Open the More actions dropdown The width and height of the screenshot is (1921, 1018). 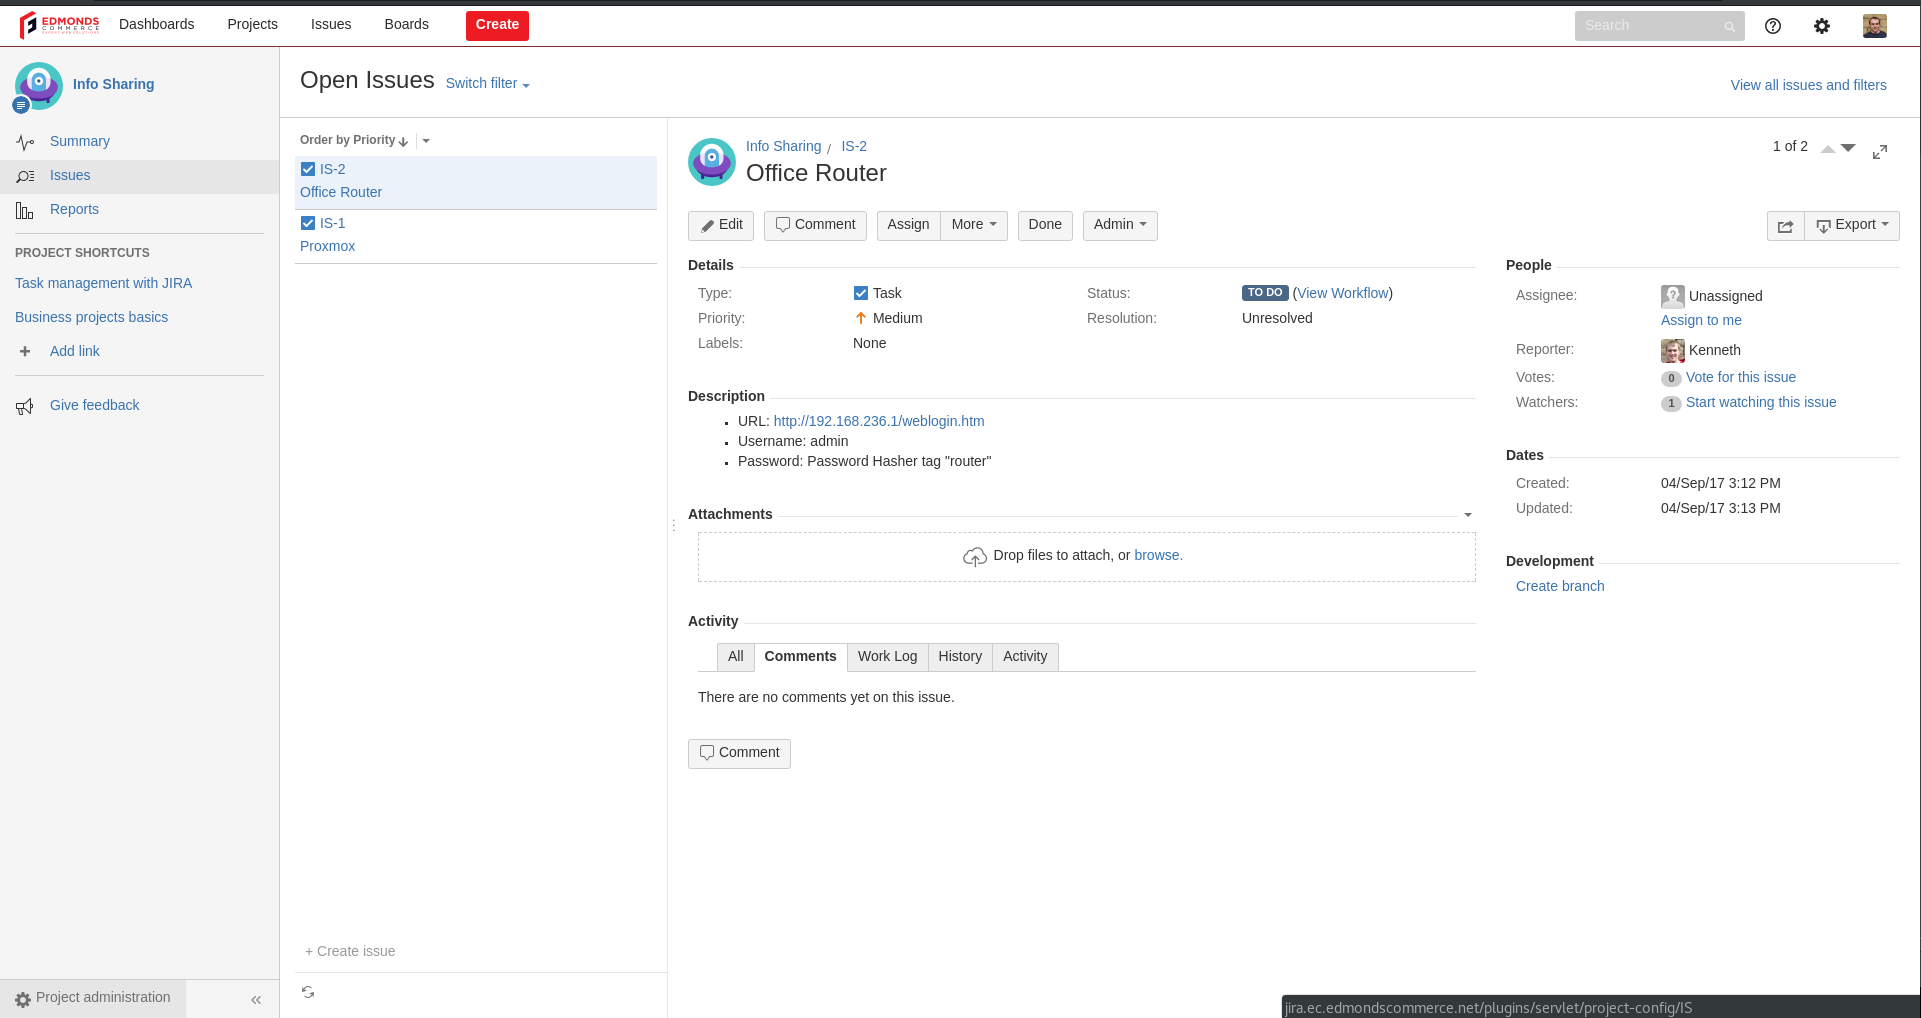pos(974,225)
